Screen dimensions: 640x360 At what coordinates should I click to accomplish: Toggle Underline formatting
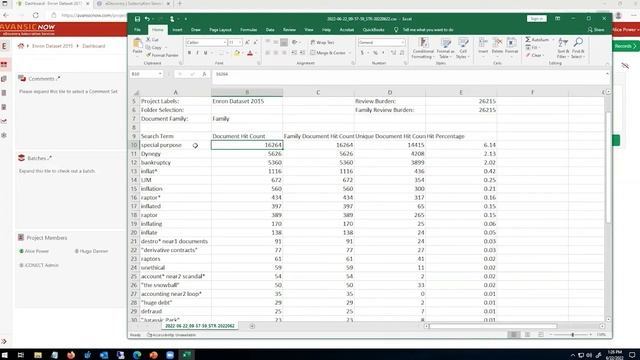[x=205, y=53]
